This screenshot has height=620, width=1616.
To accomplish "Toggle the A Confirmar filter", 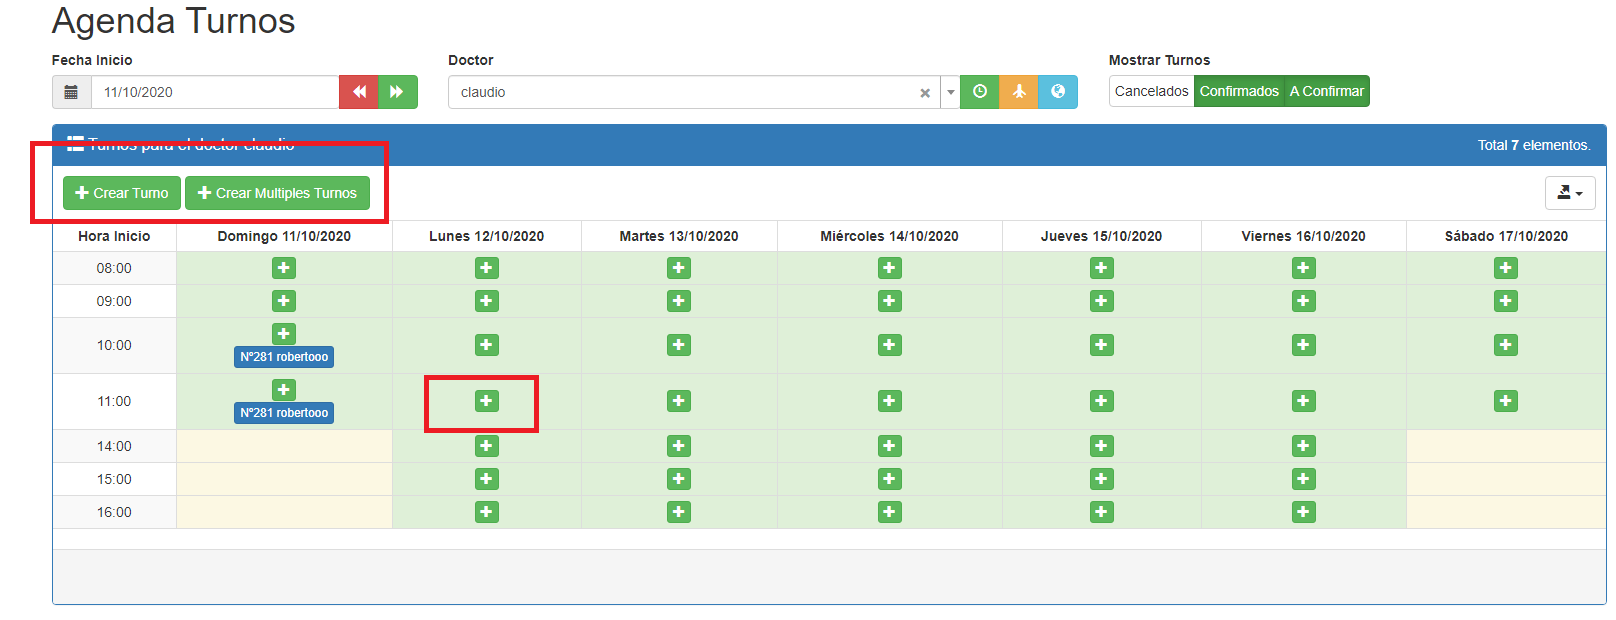I will (x=1326, y=91).
